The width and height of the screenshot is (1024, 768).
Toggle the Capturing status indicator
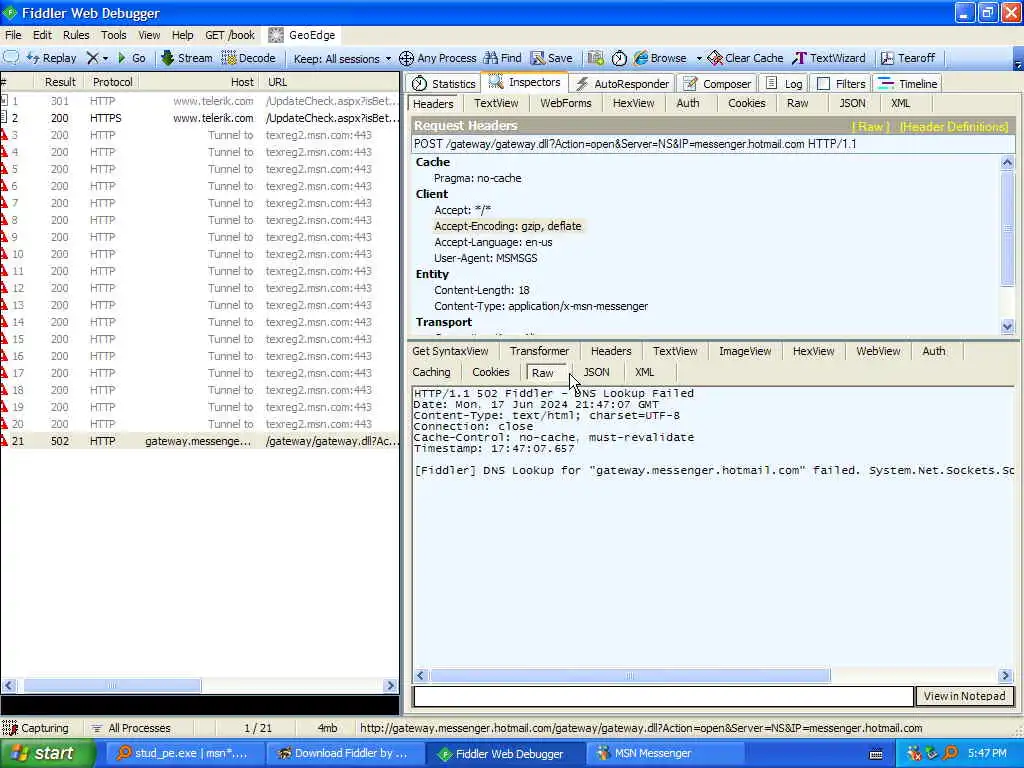(36, 728)
